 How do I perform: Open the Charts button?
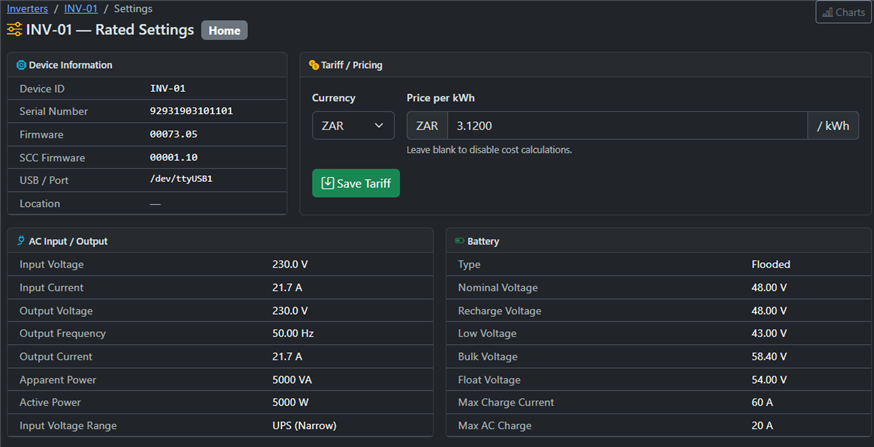pyautogui.click(x=843, y=12)
